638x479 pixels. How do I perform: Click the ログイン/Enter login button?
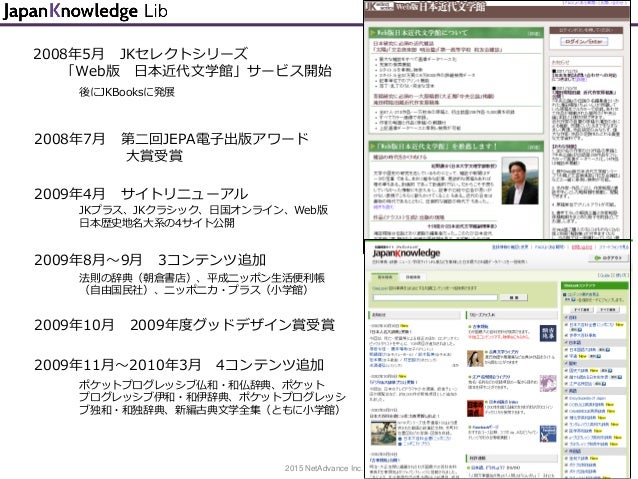pyautogui.click(x=584, y=42)
